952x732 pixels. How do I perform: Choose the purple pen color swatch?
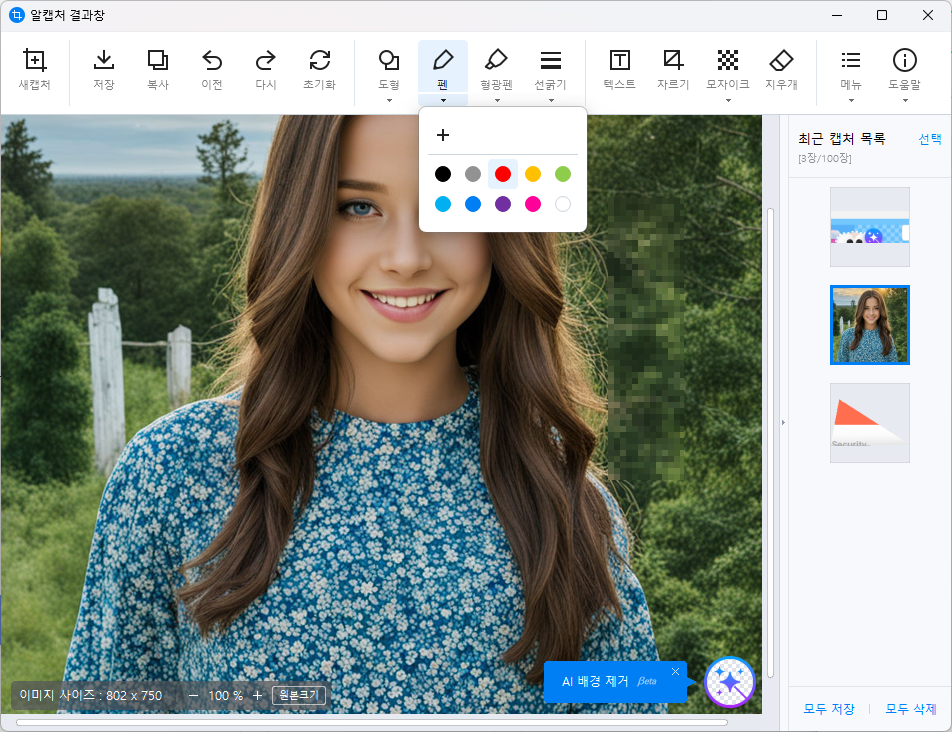503,204
